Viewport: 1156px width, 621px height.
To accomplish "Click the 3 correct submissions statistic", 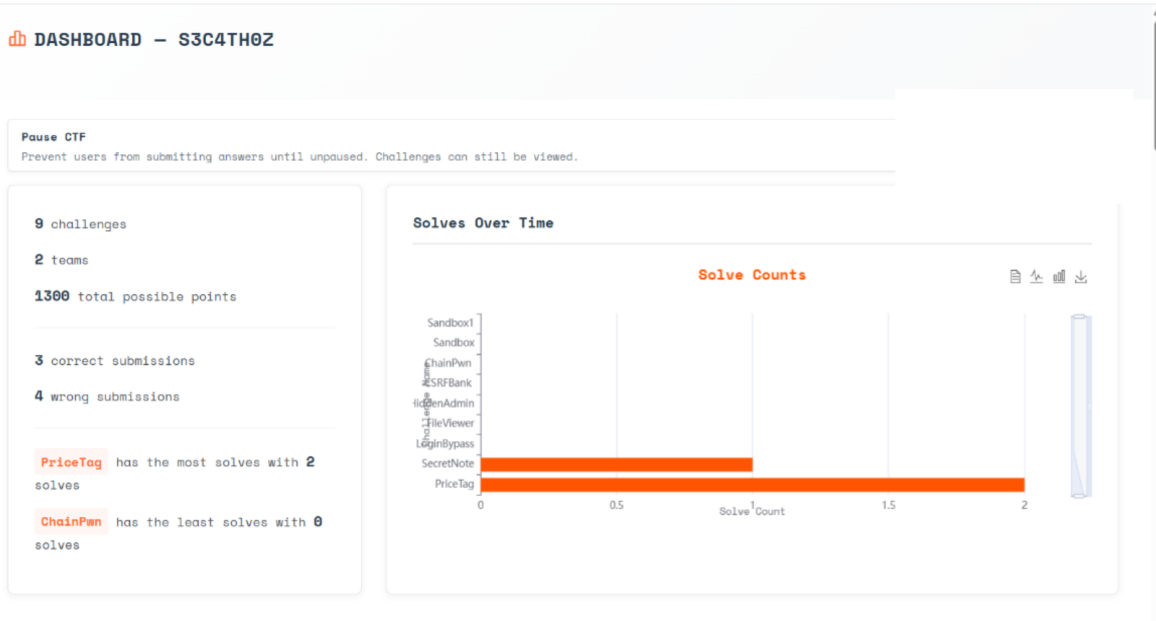I will (x=115, y=361).
